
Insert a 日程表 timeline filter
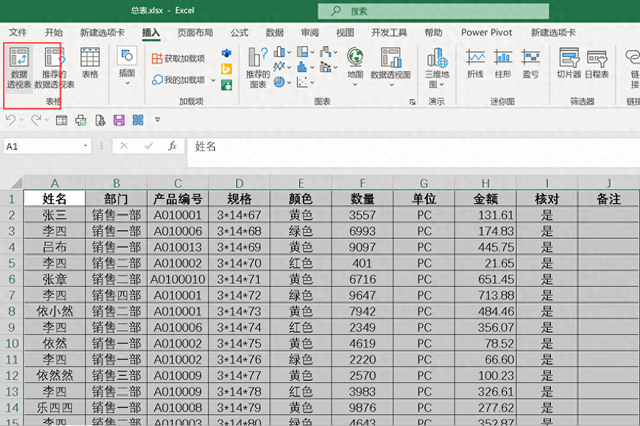[x=597, y=63]
